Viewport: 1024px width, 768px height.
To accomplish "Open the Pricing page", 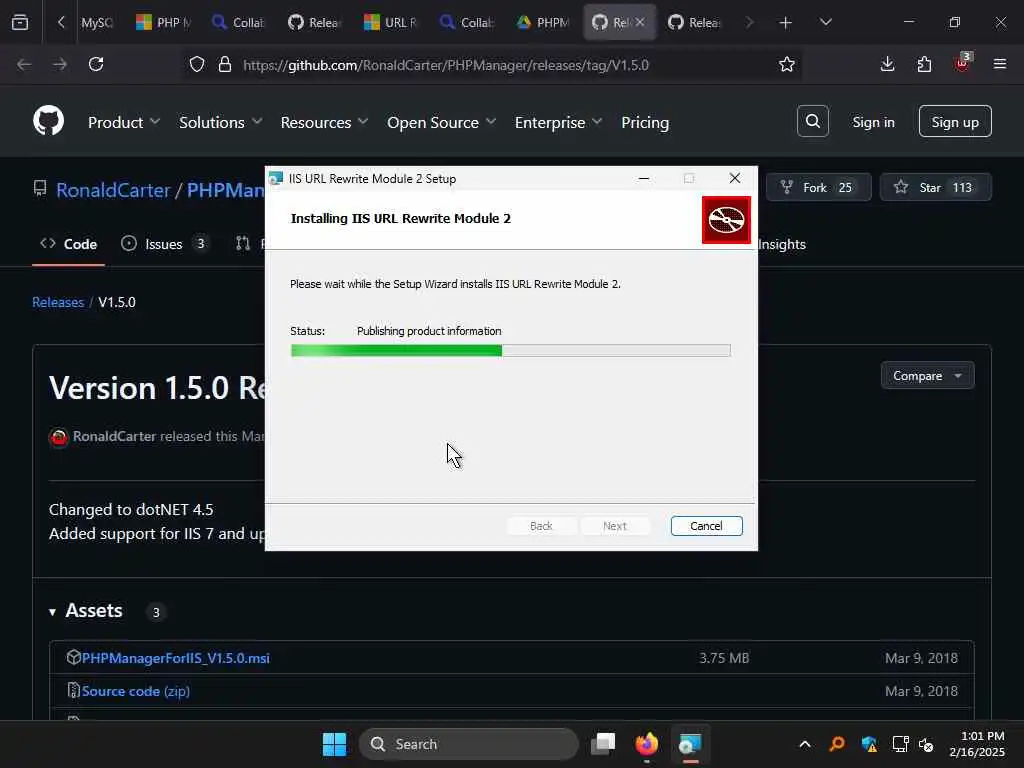I will coord(645,122).
